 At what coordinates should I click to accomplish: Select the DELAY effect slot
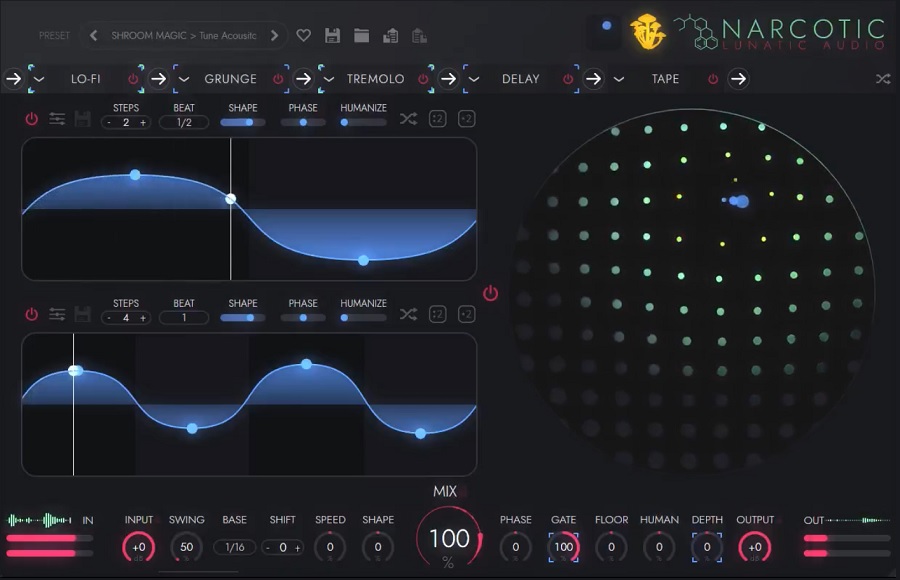[519, 79]
